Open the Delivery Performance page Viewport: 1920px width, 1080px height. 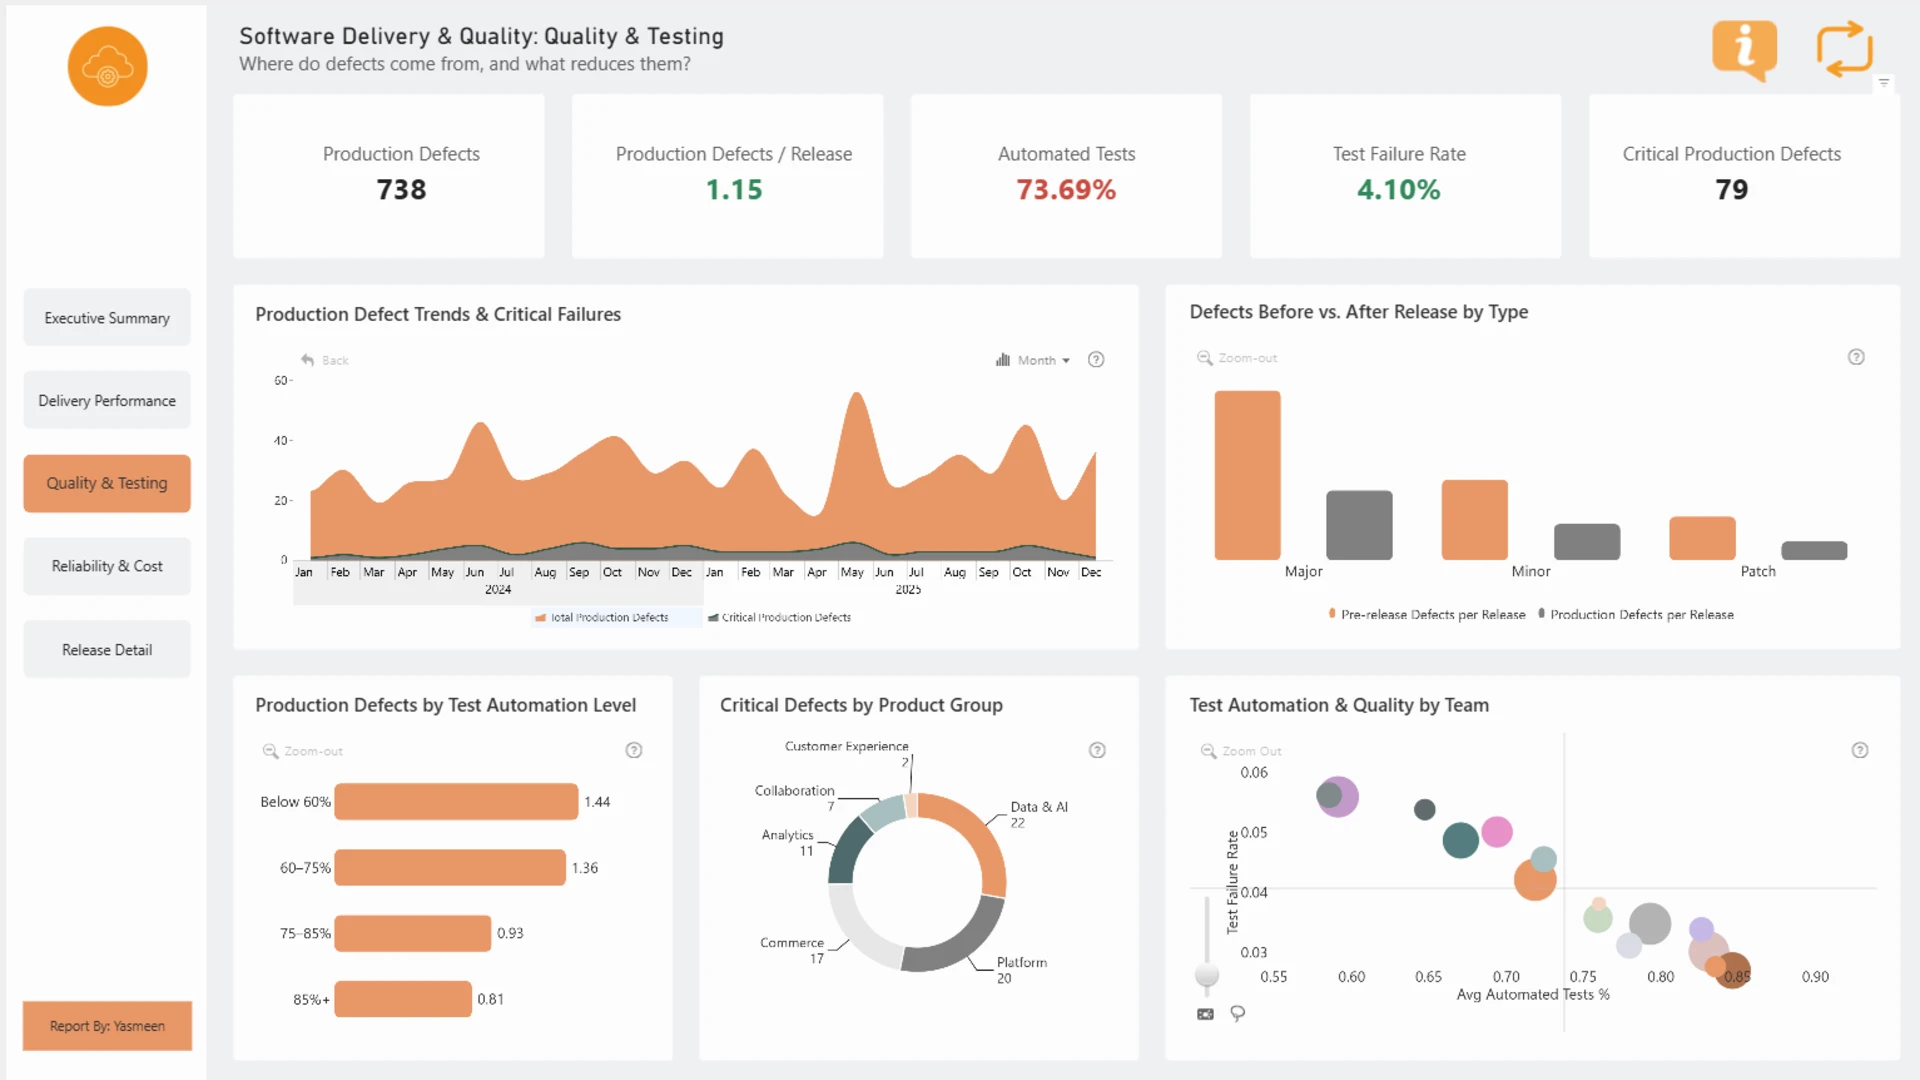tap(107, 400)
